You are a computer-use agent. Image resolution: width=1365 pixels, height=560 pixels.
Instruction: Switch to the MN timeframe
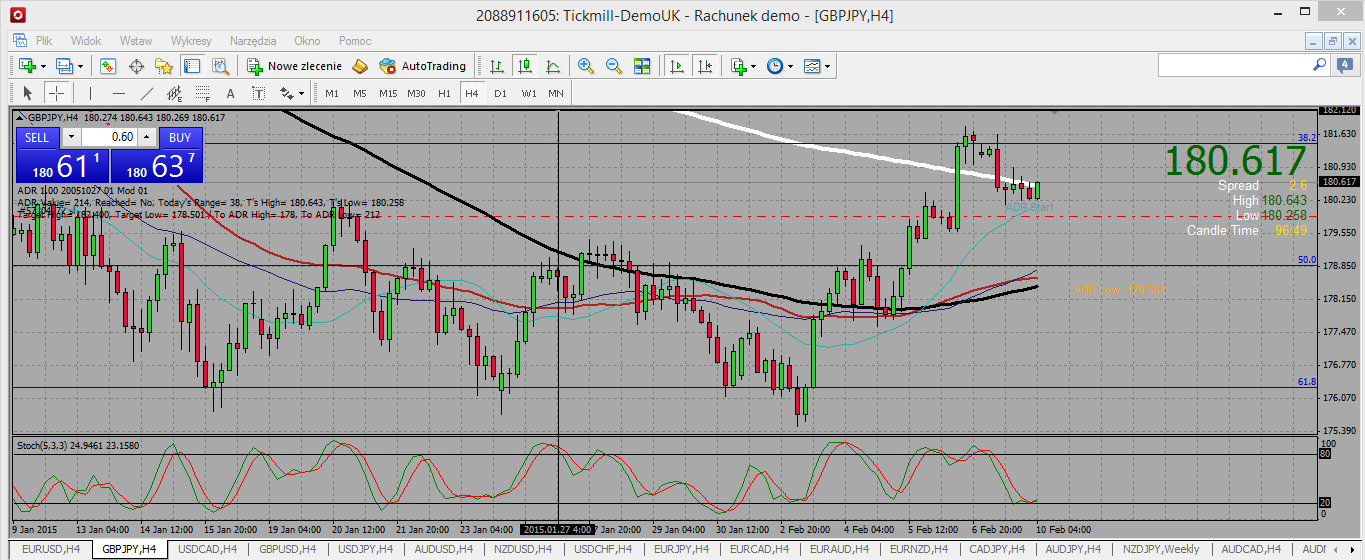pos(556,93)
